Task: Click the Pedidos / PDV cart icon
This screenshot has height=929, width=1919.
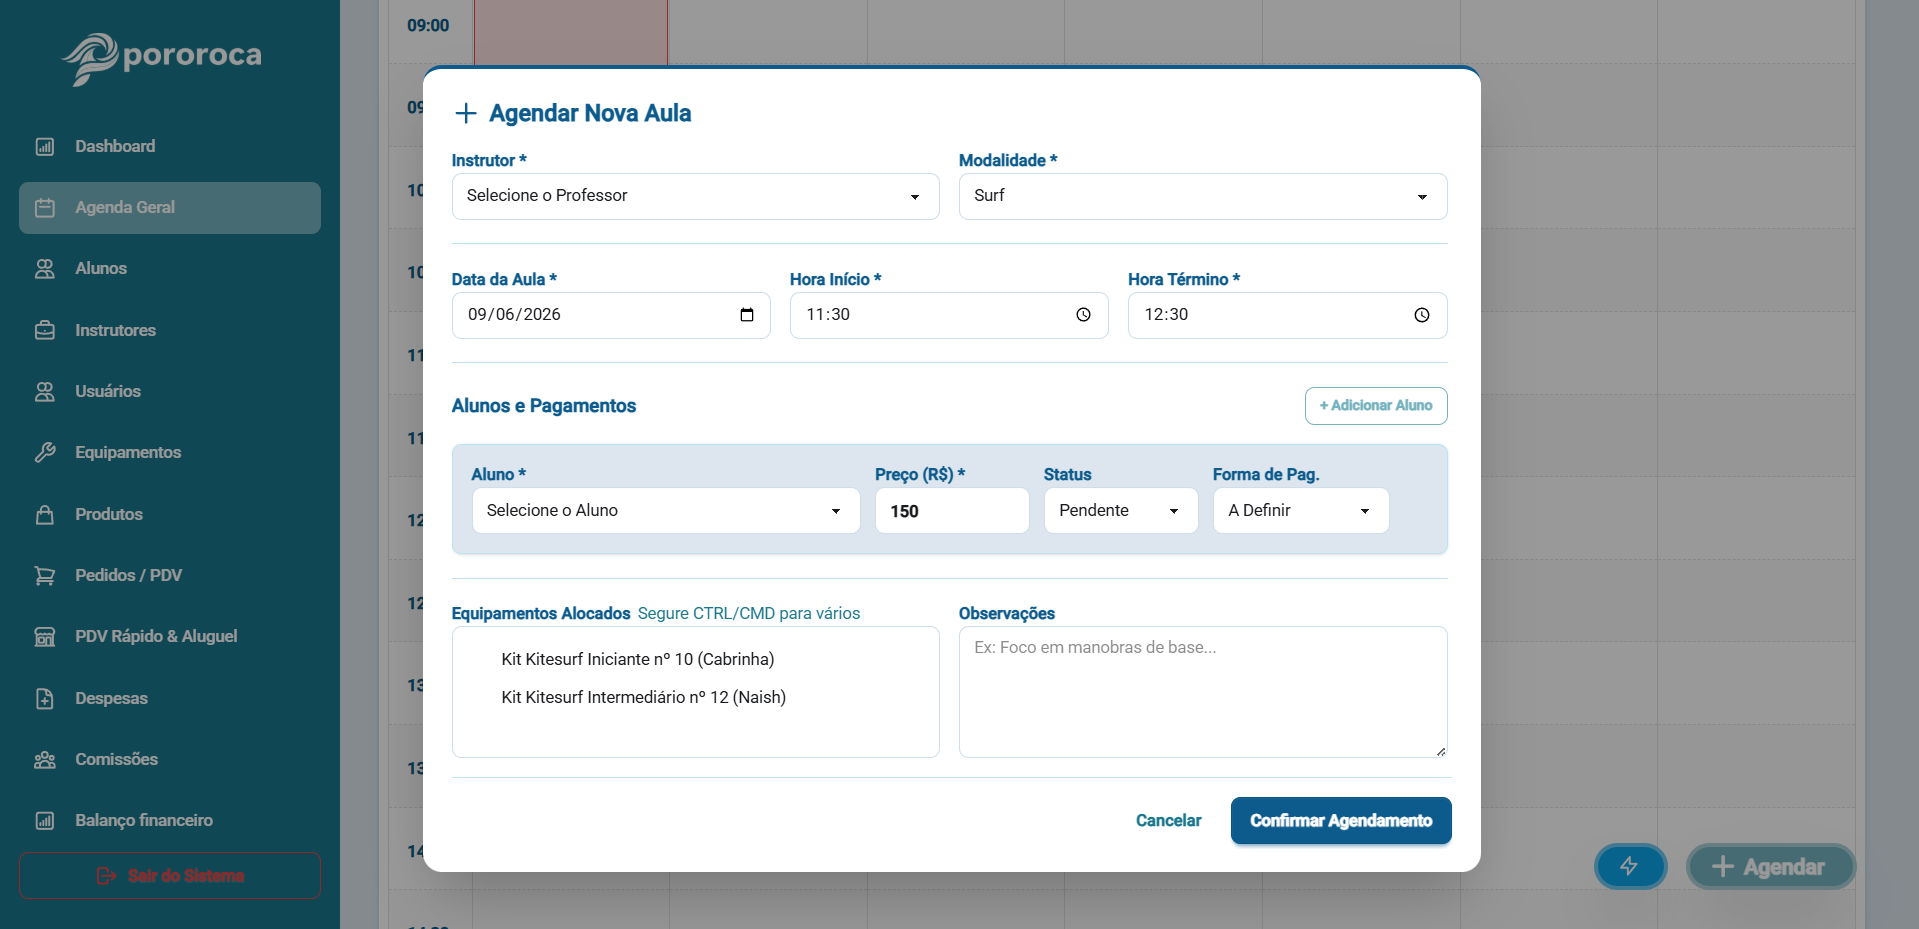Action: tap(45, 576)
